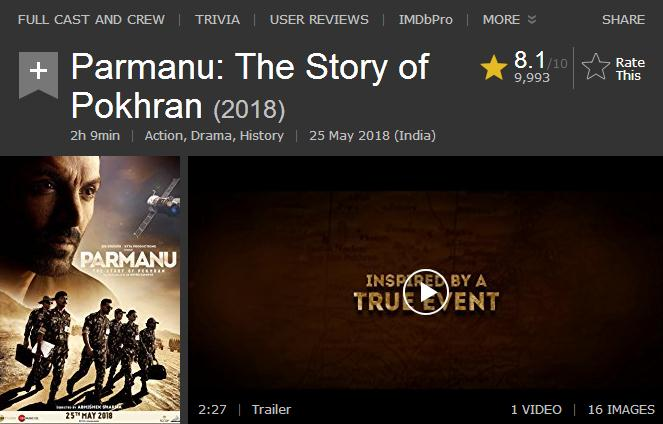
Task: Select the History genre link
Action: click(x=262, y=136)
